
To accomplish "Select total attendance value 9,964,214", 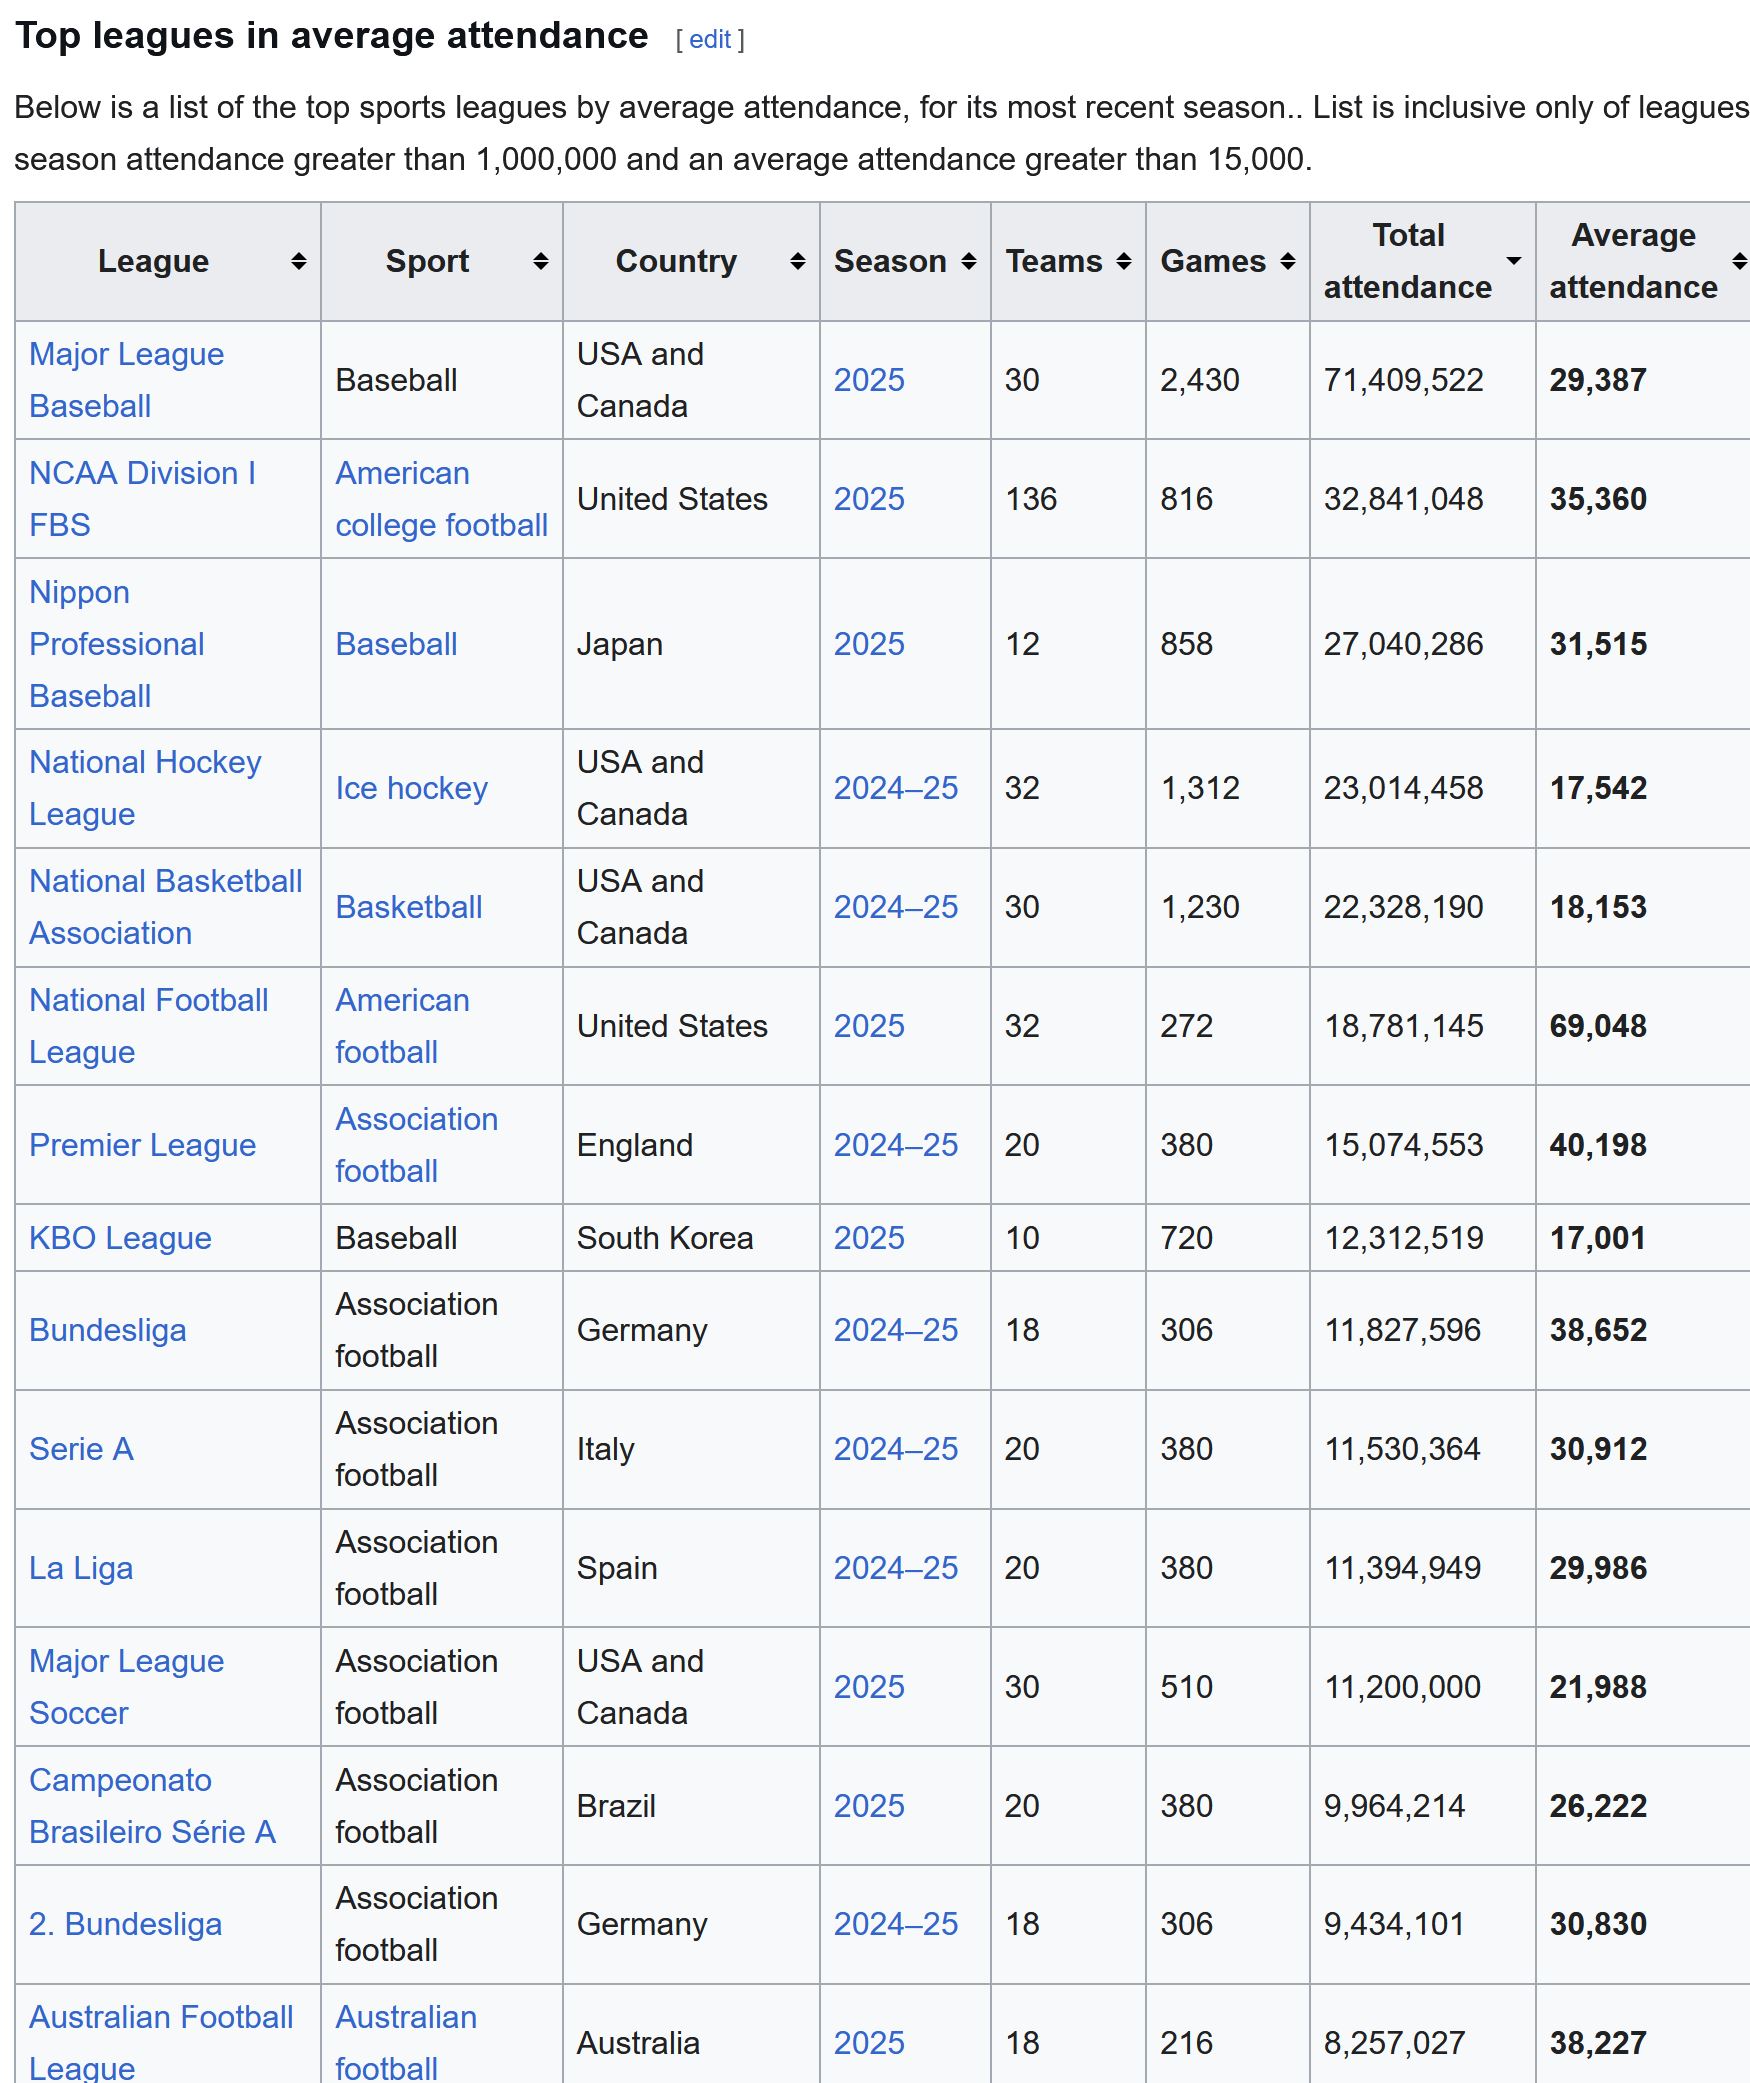I will click(x=1394, y=1806).
